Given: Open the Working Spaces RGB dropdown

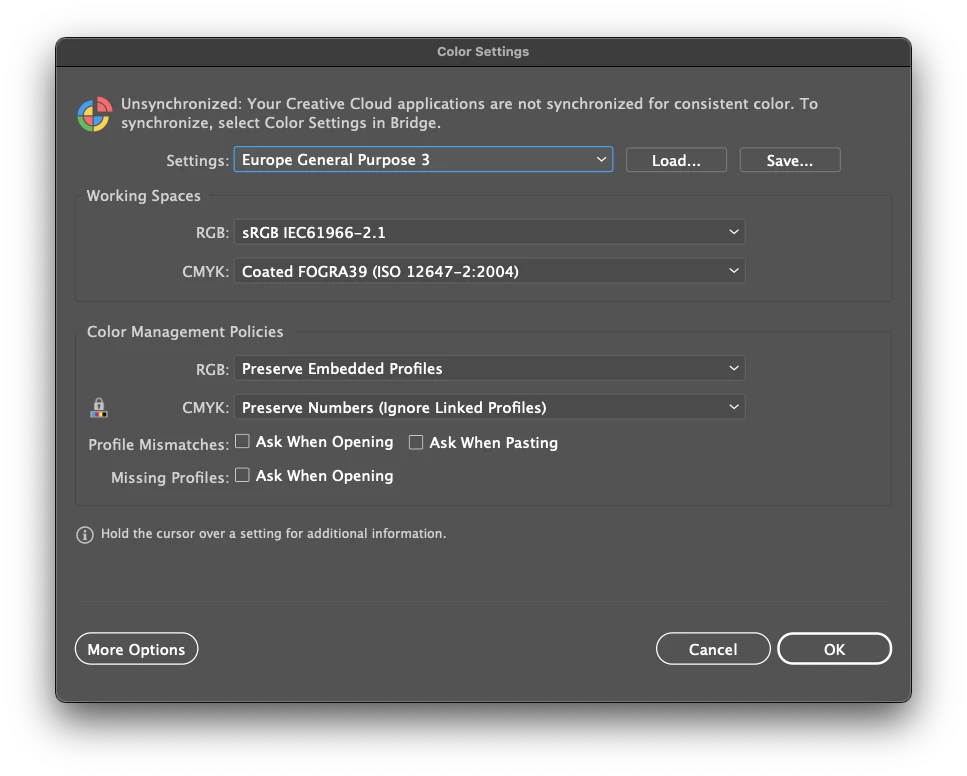Looking at the screenshot, I should tap(490, 233).
